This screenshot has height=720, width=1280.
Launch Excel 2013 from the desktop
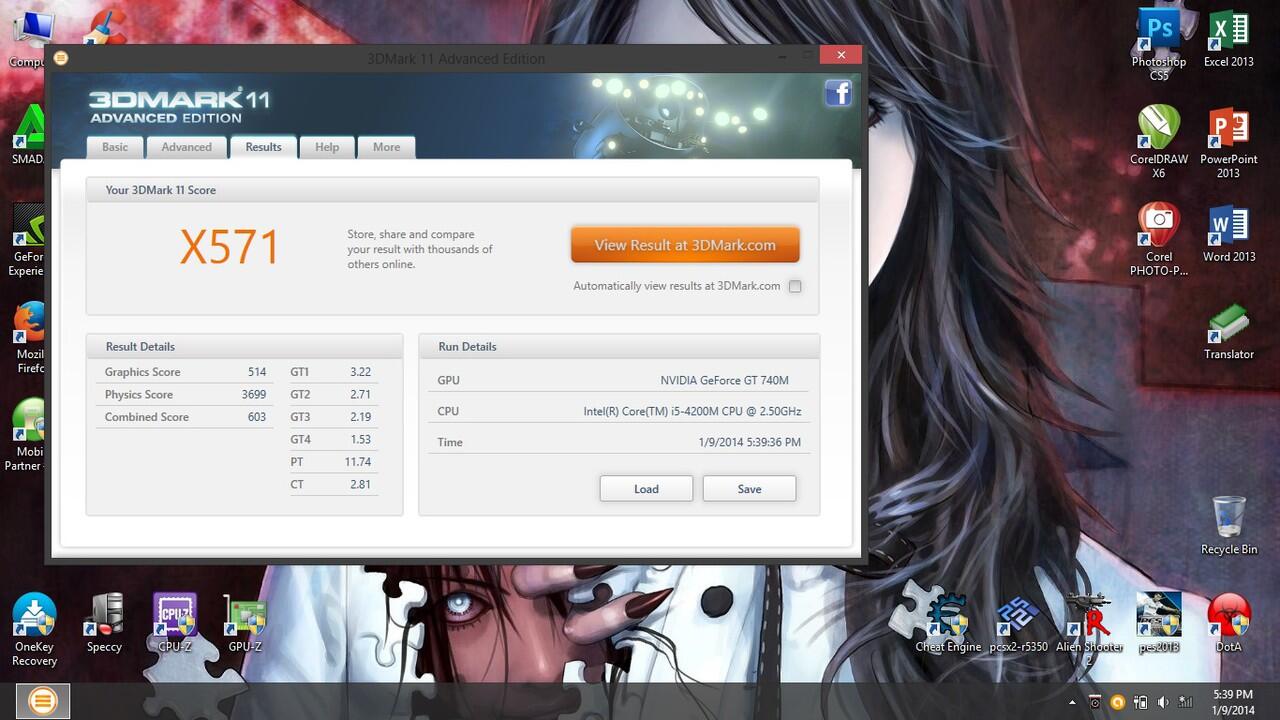(x=1229, y=39)
